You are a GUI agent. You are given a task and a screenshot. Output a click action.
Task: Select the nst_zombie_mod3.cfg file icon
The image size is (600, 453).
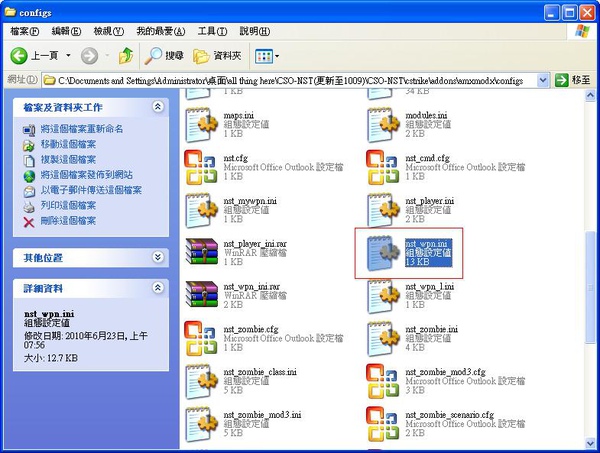coord(383,381)
